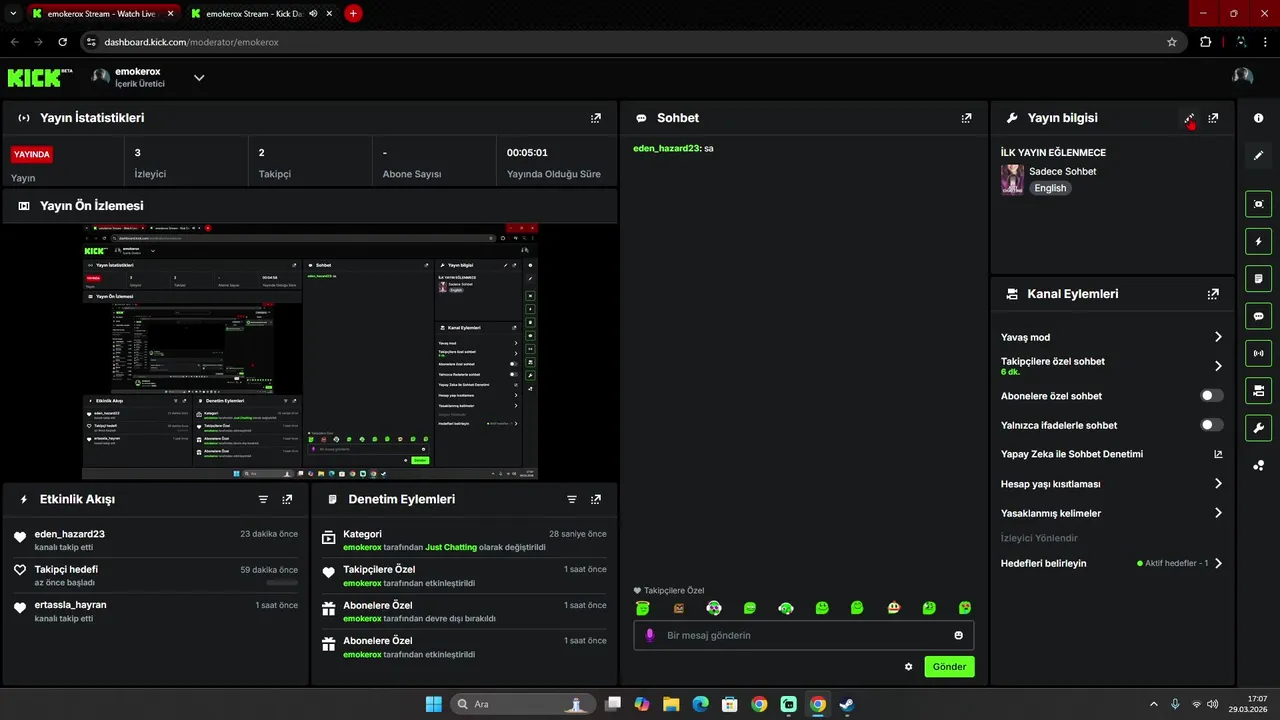
Task: Click the three-dots icon at the sidebar bottom
Action: [x=1259, y=465]
